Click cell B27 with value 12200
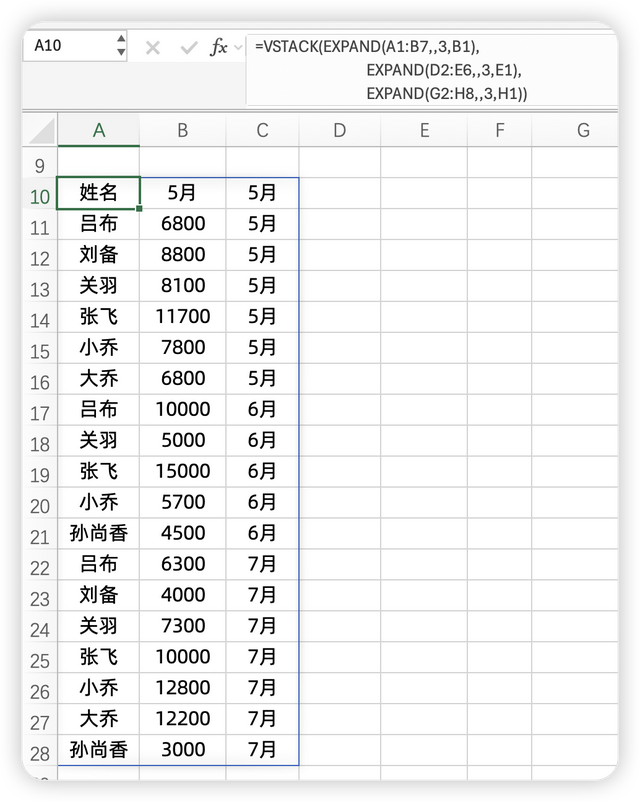The width and height of the screenshot is (640, 802). coord(183,719)
